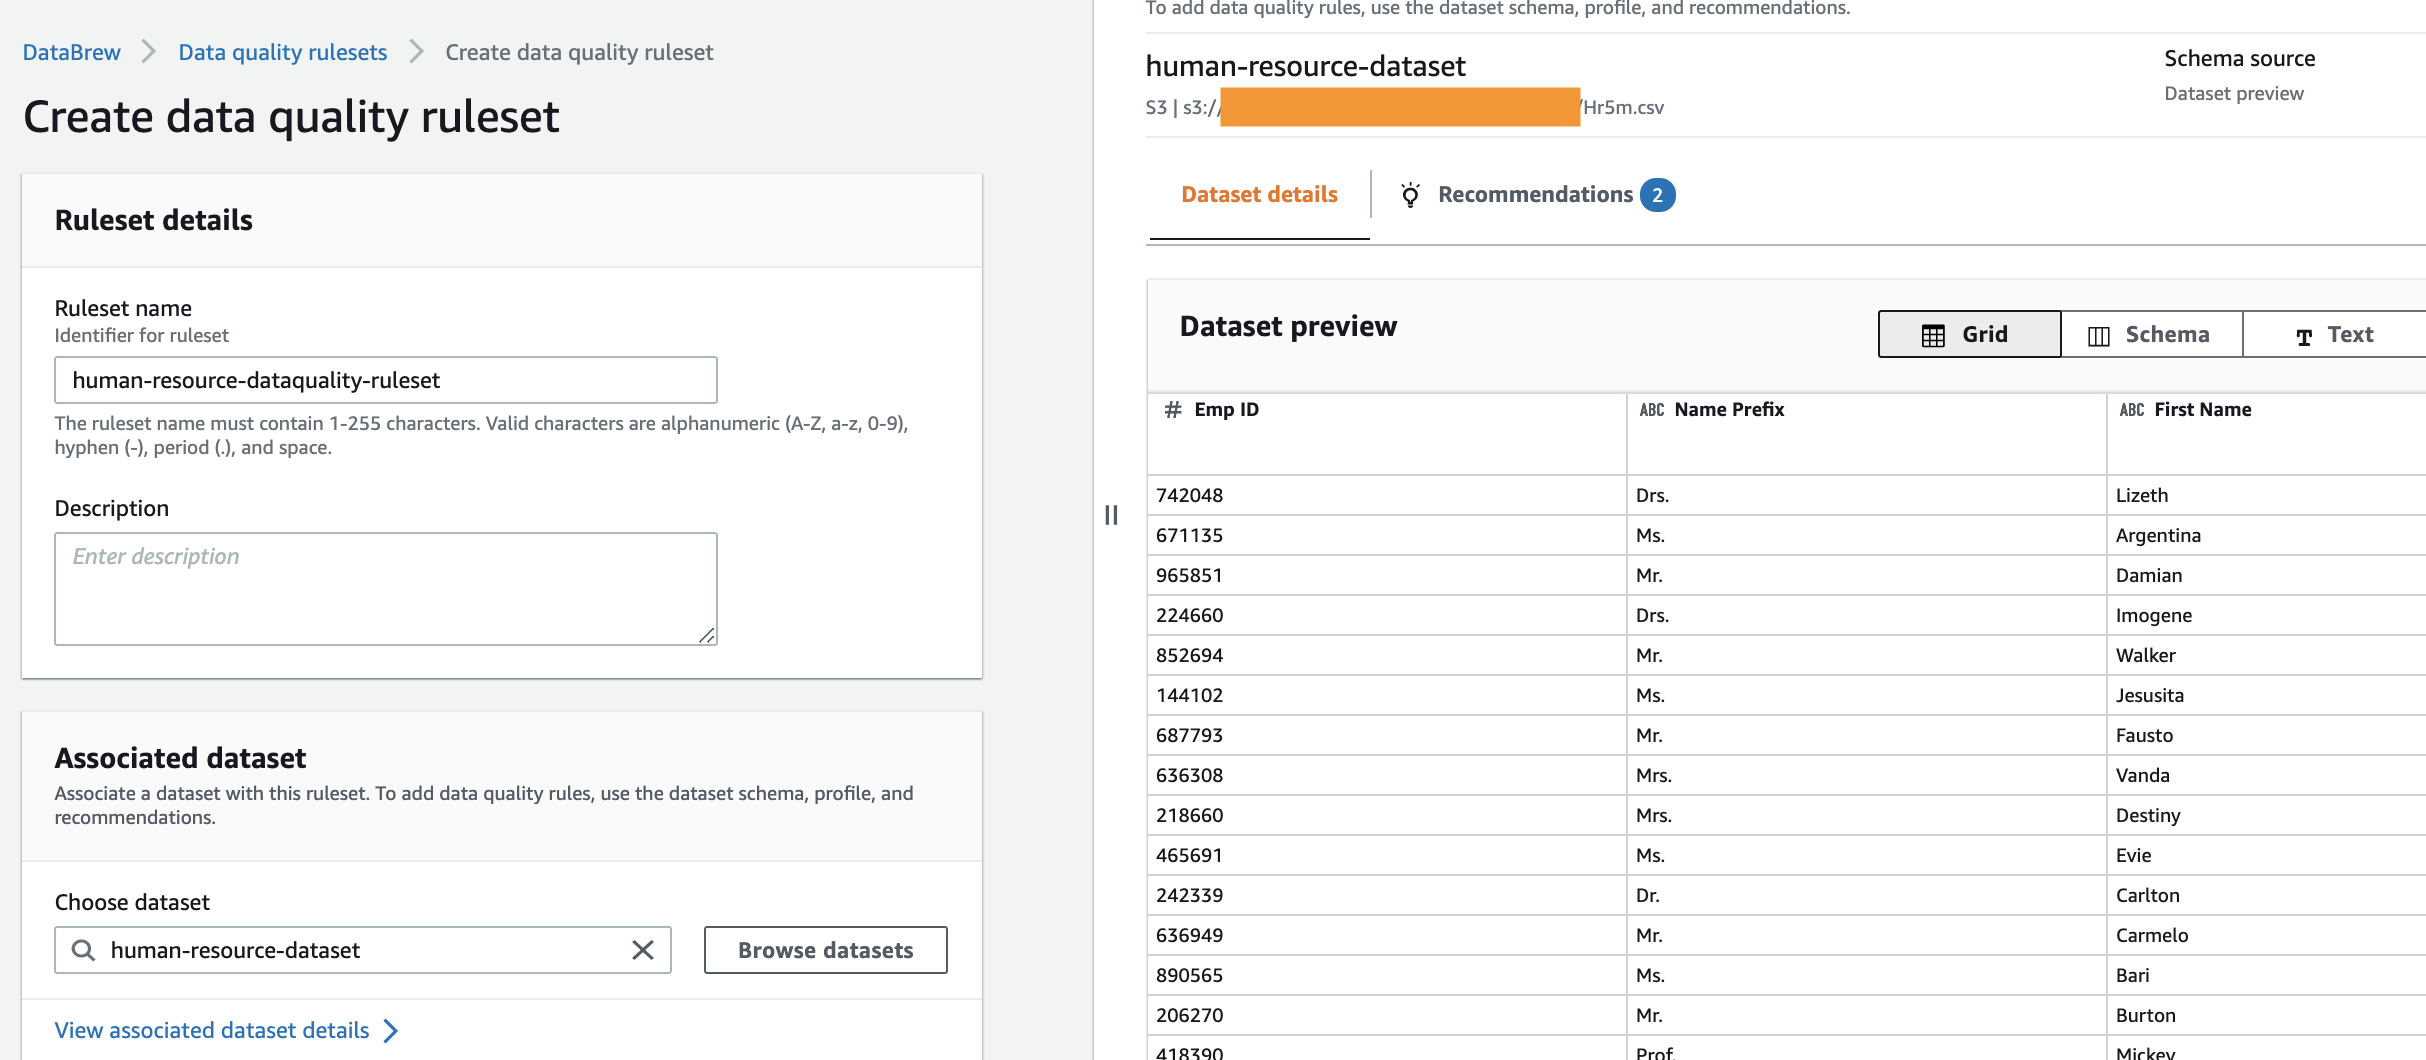Click into the Description text area
The height and width of the screenshot is (1060, 2426).
click(385, 588)
